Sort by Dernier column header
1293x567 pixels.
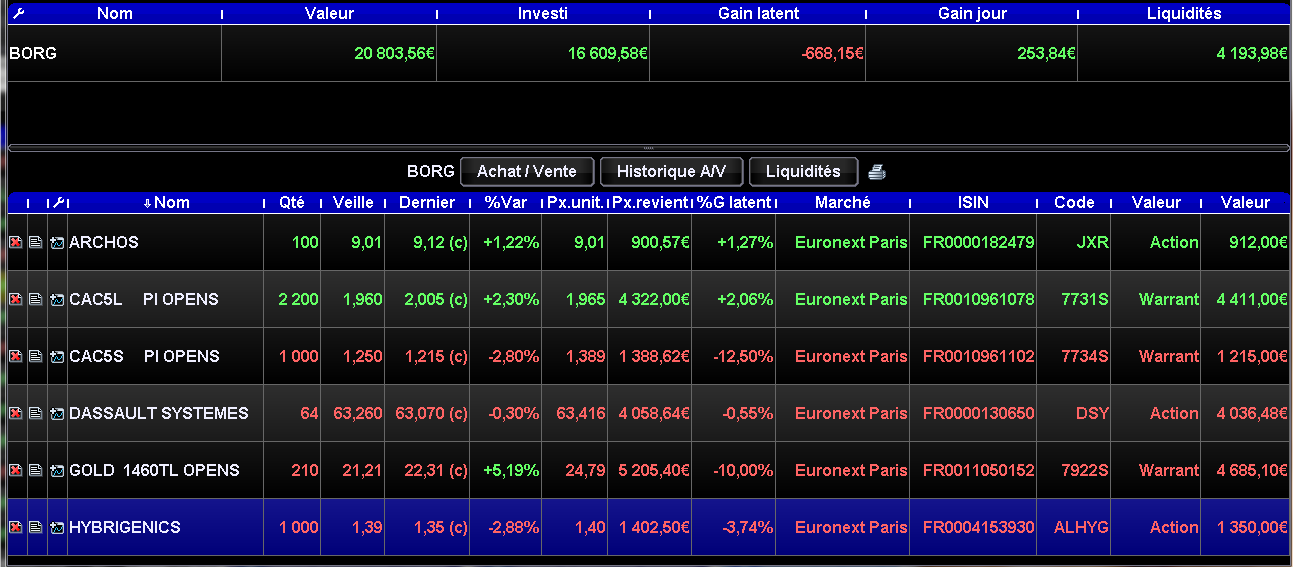click(x=427, y=203)
